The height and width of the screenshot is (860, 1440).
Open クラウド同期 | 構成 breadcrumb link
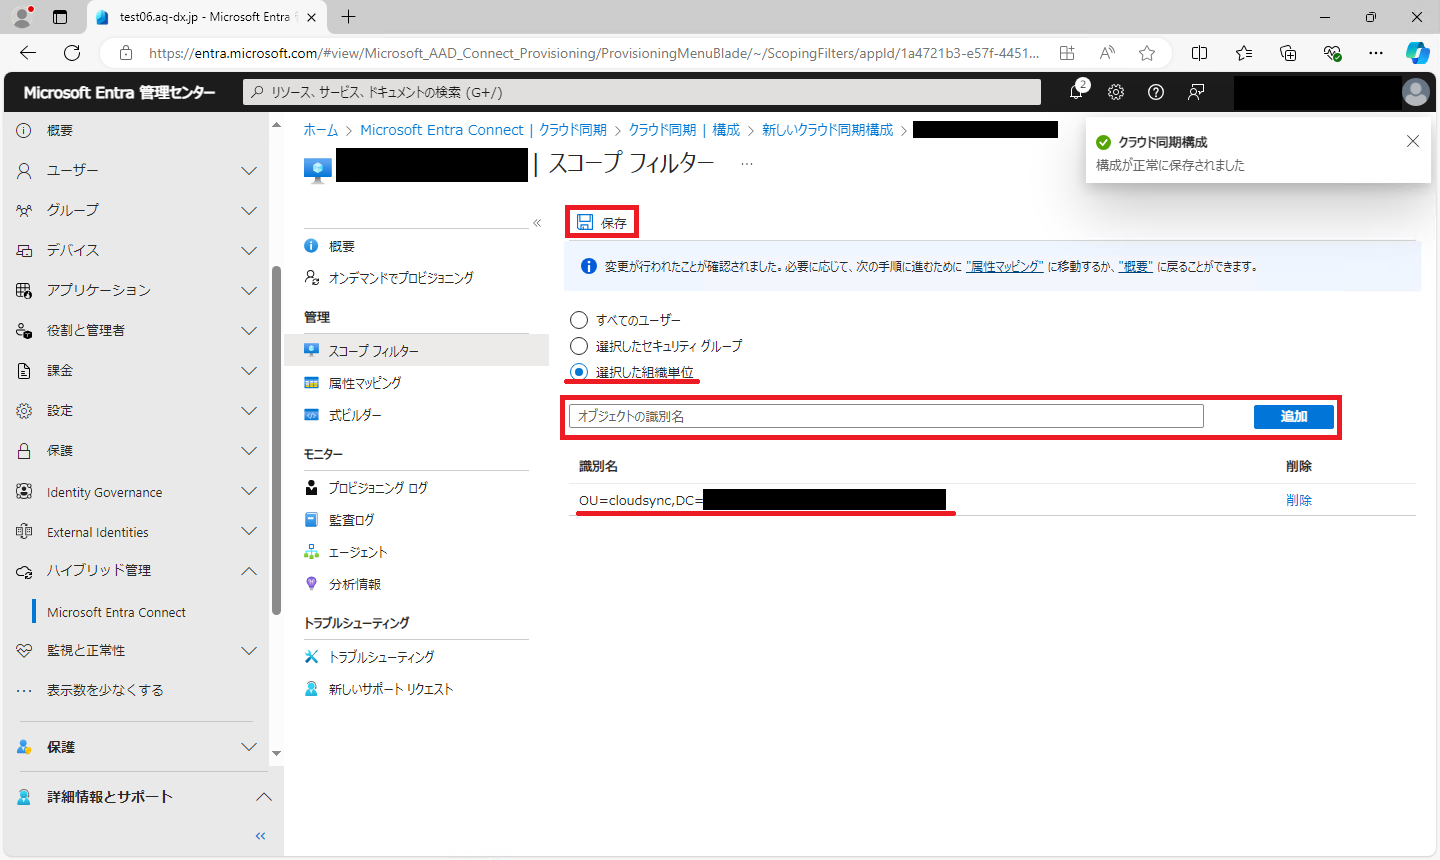[x=684, y=130]
